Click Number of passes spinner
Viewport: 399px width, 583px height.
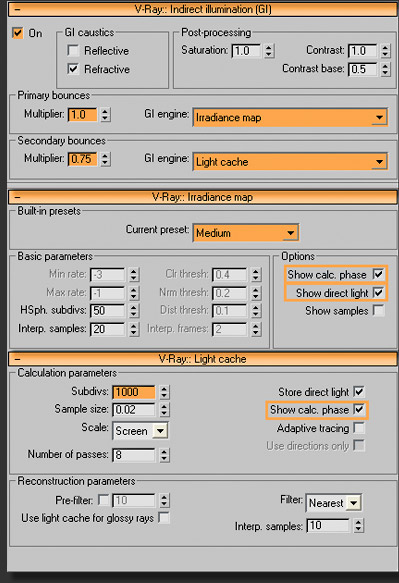(x=164, y=455)
